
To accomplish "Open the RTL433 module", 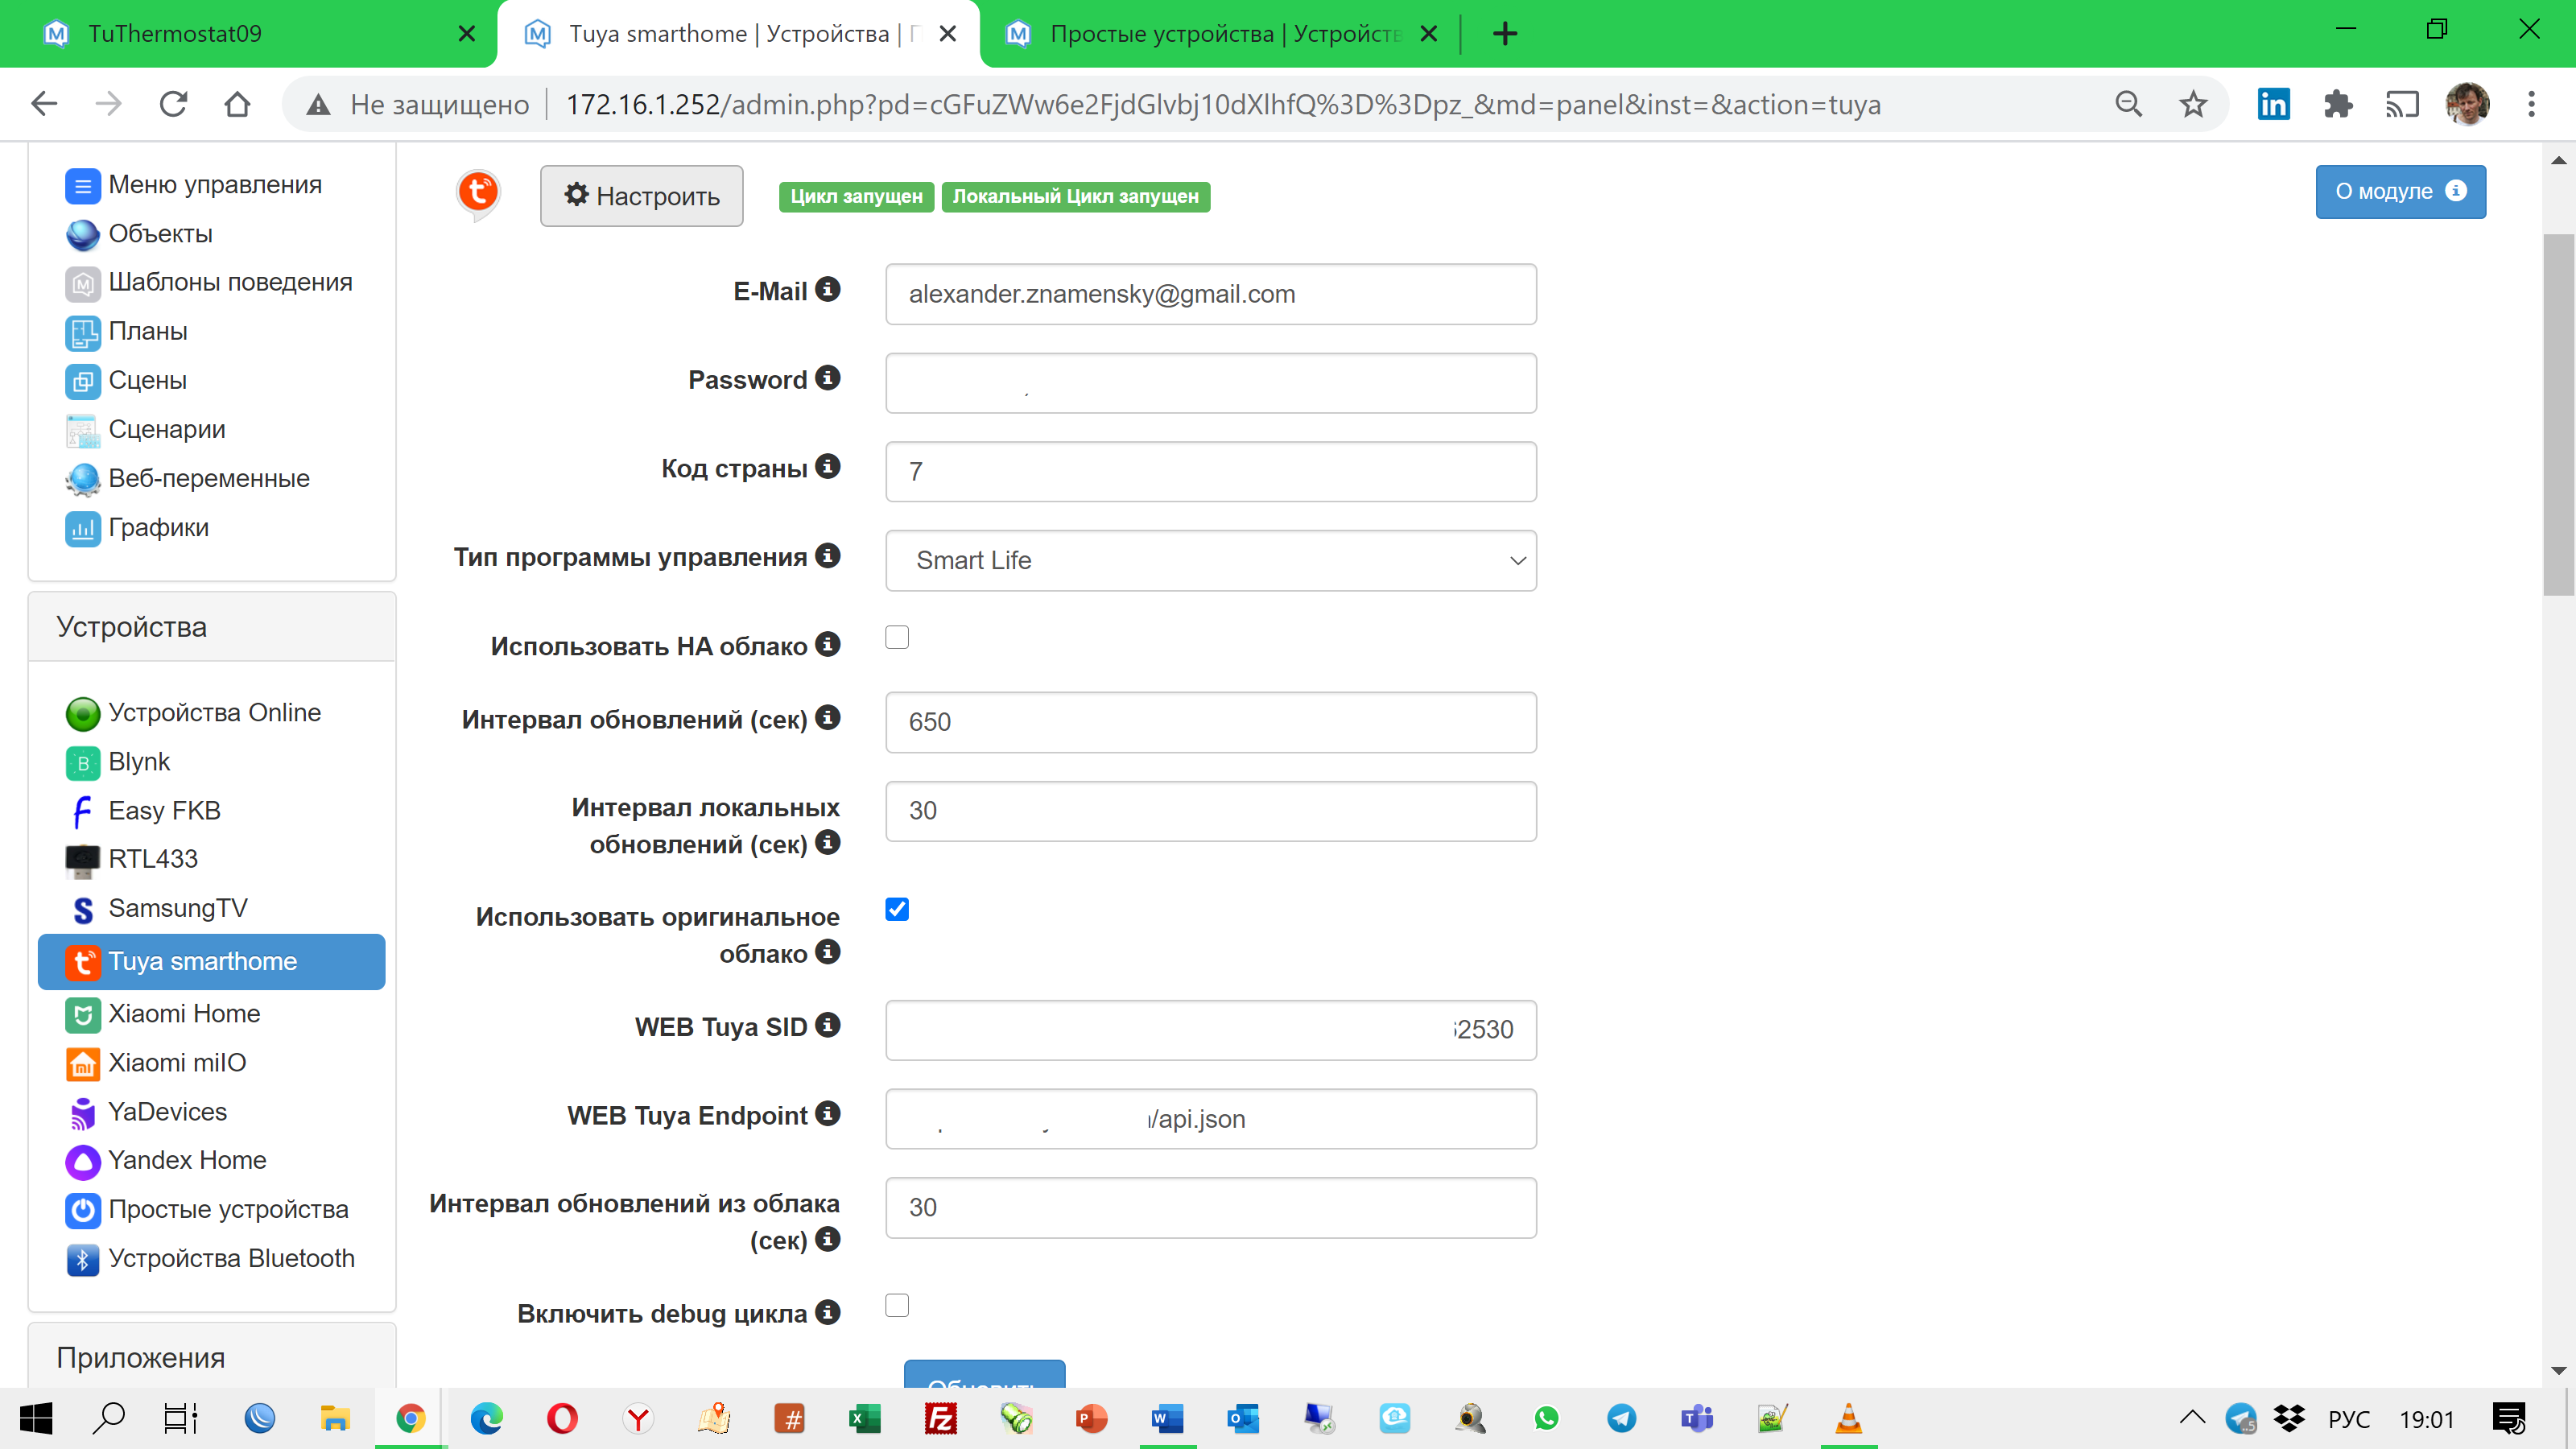I will pos(151,859).
